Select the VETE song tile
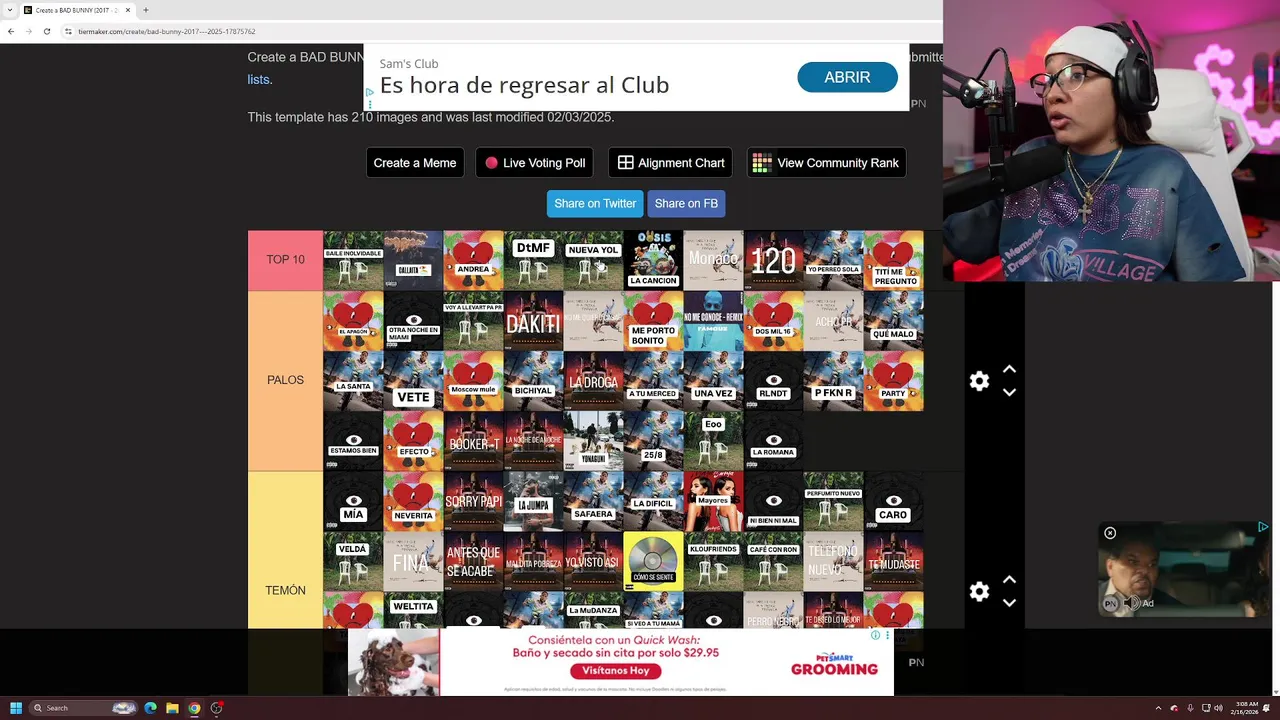The height and width of the screenshot is (720, 1280). coord(413,380)
